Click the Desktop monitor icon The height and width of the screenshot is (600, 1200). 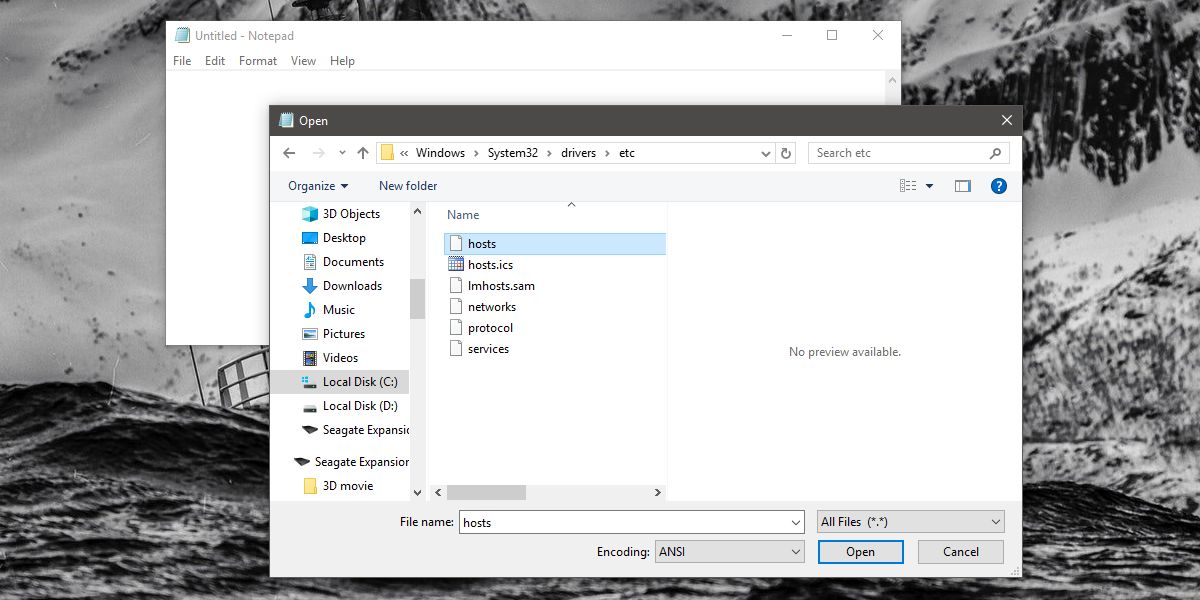coord(310,238)
